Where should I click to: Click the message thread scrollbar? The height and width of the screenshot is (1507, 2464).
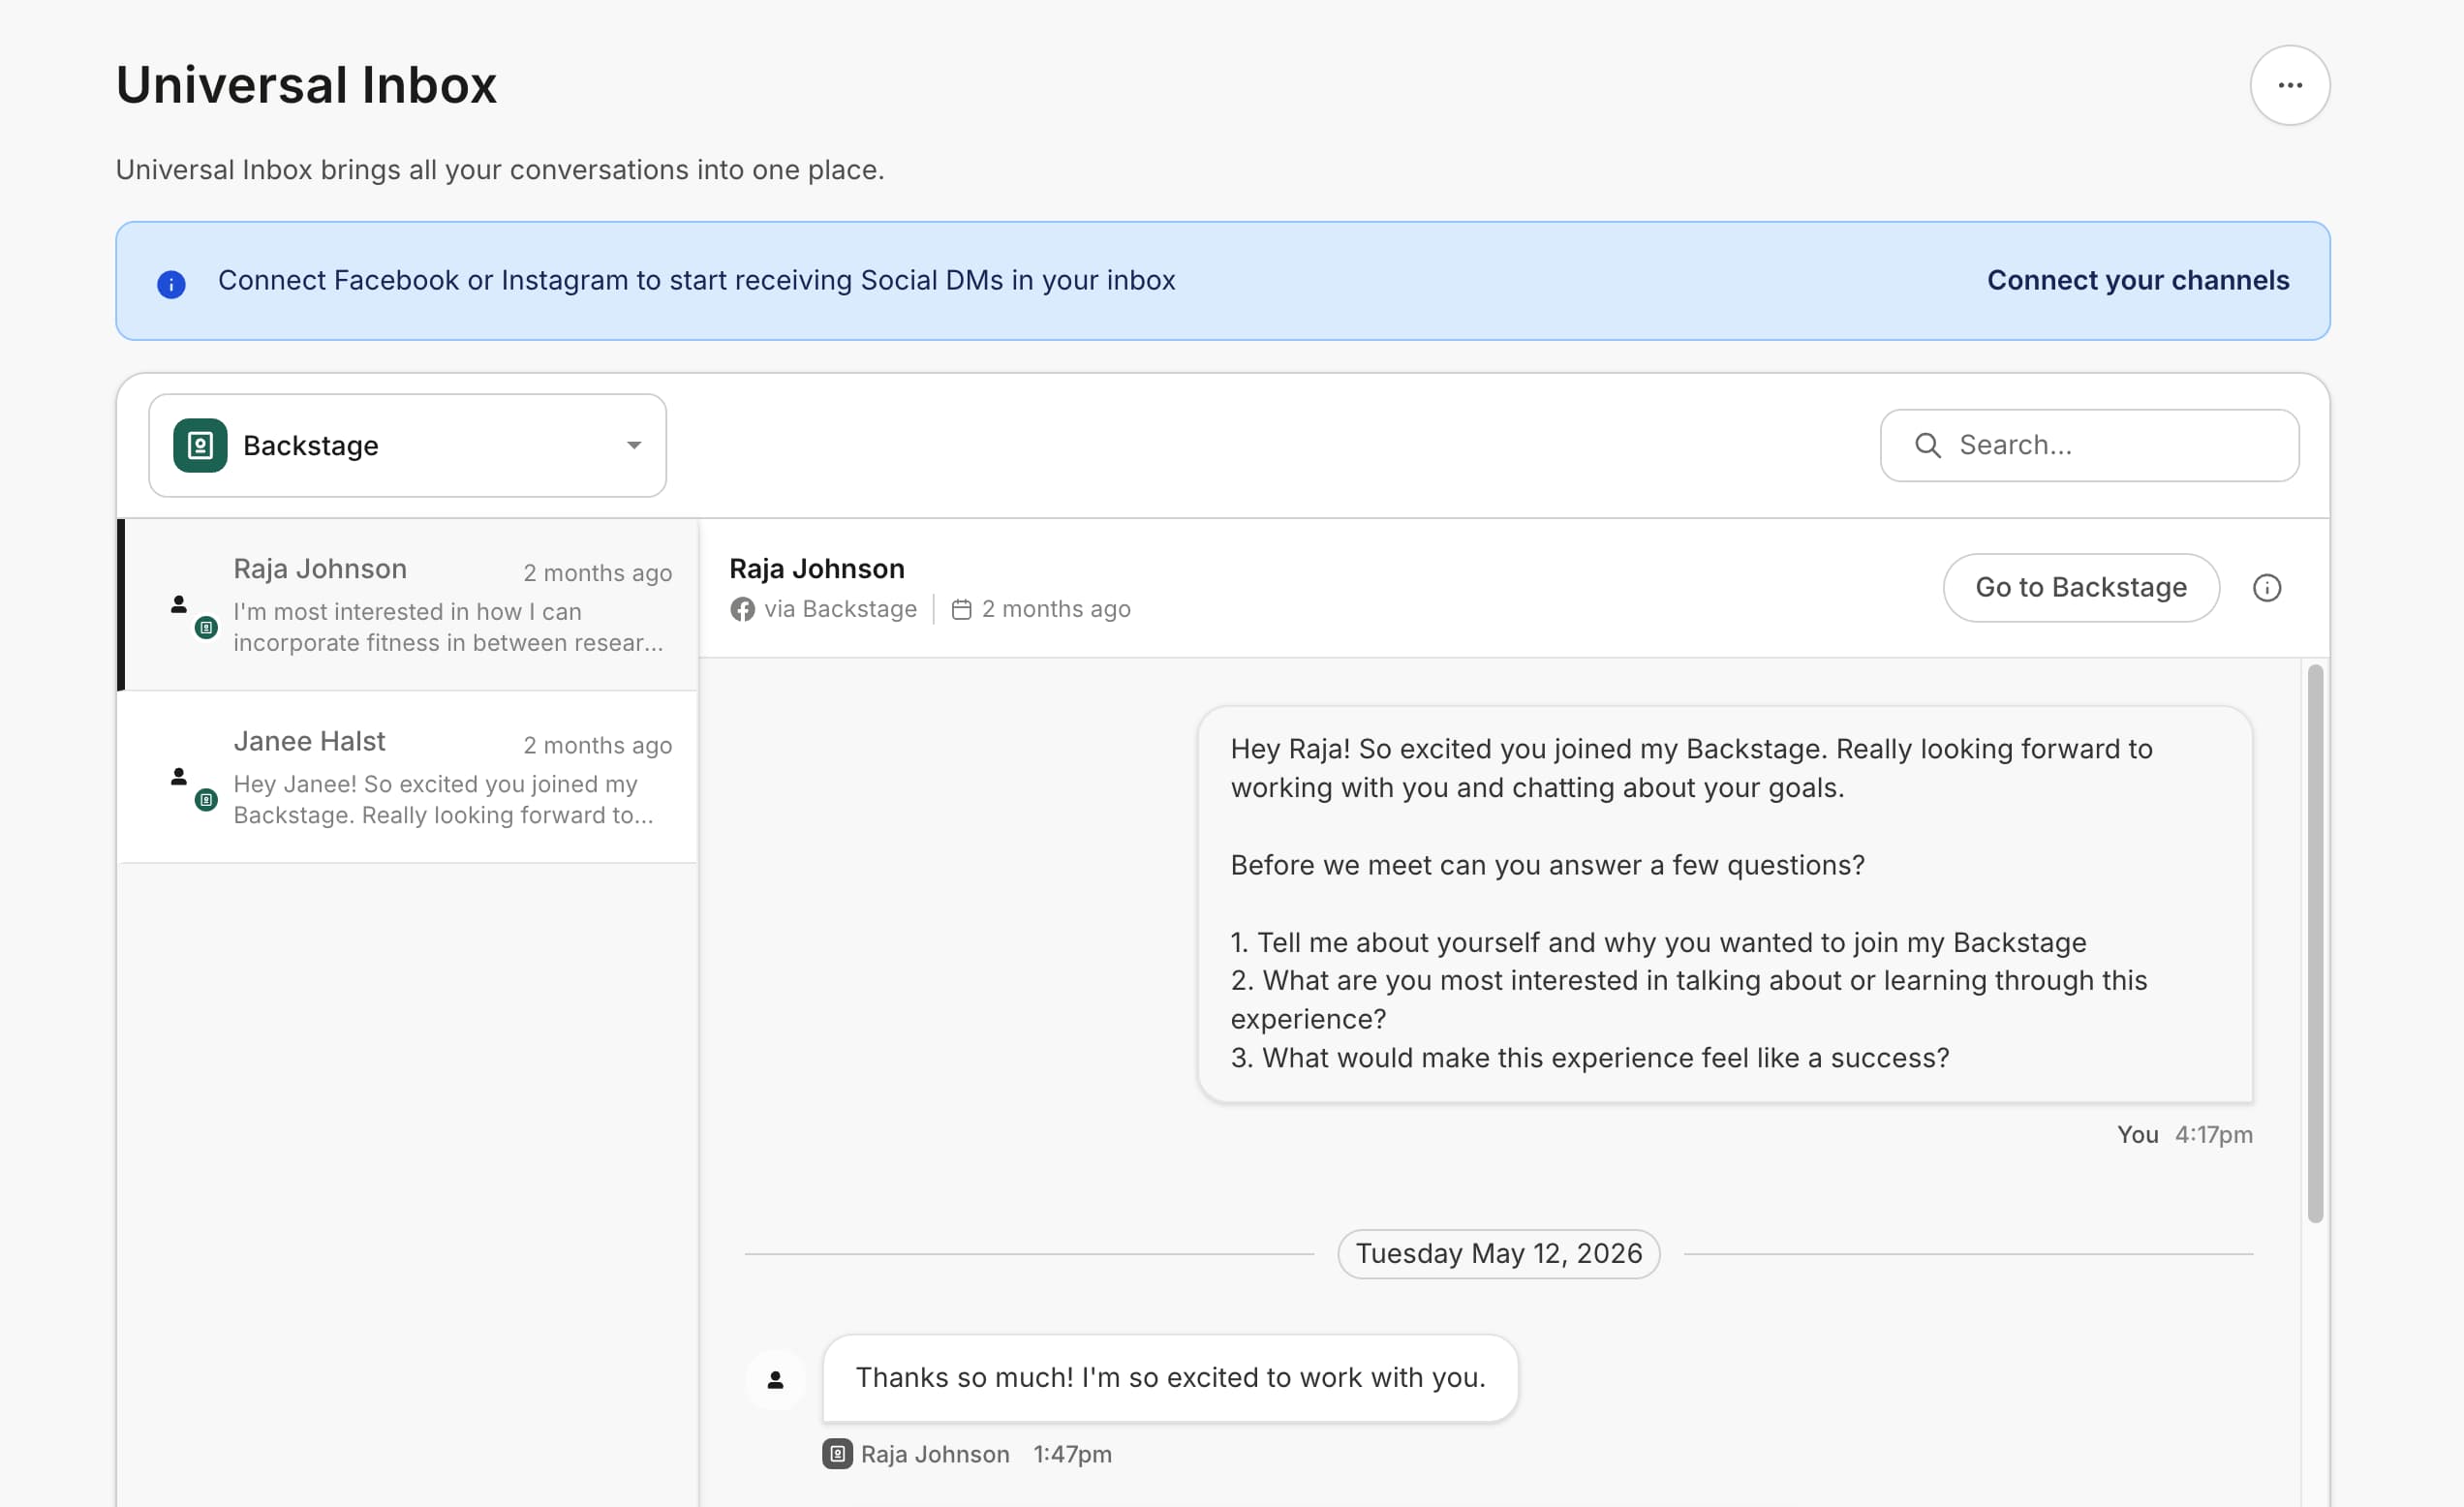(x=2314, y=943)
